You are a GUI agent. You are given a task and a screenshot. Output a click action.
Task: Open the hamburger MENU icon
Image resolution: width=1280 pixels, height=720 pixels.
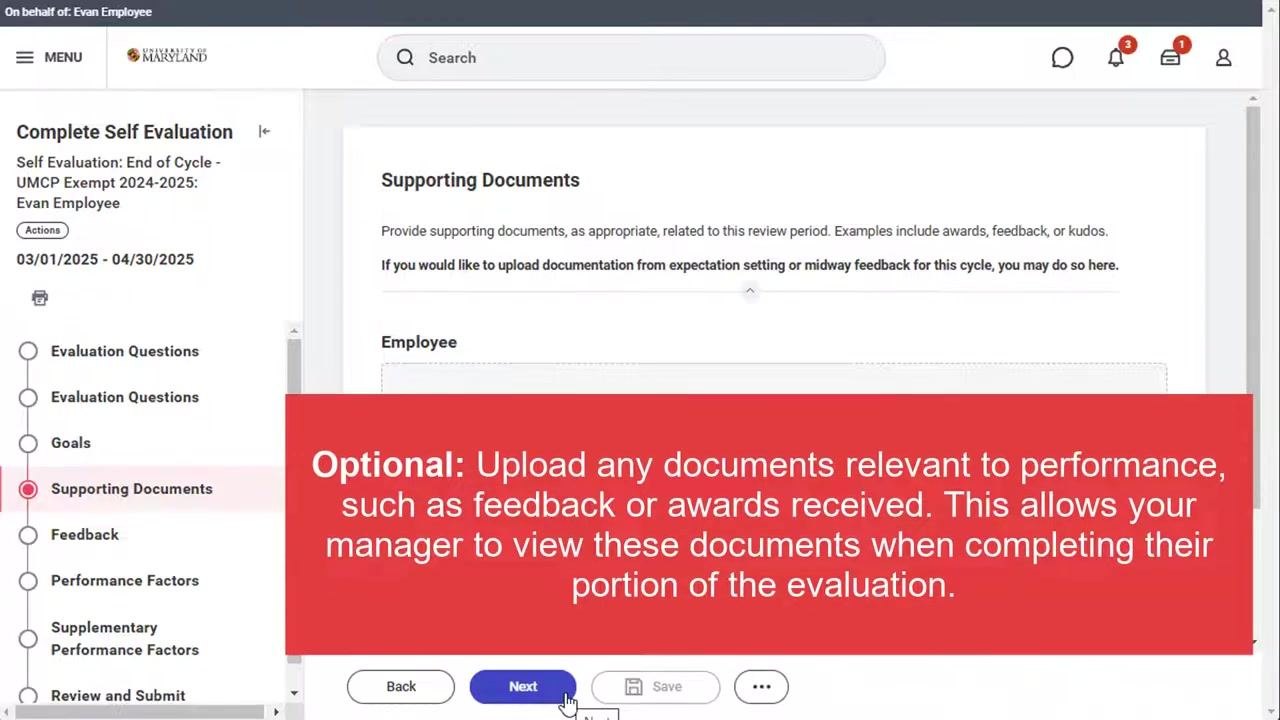[25, 57]
